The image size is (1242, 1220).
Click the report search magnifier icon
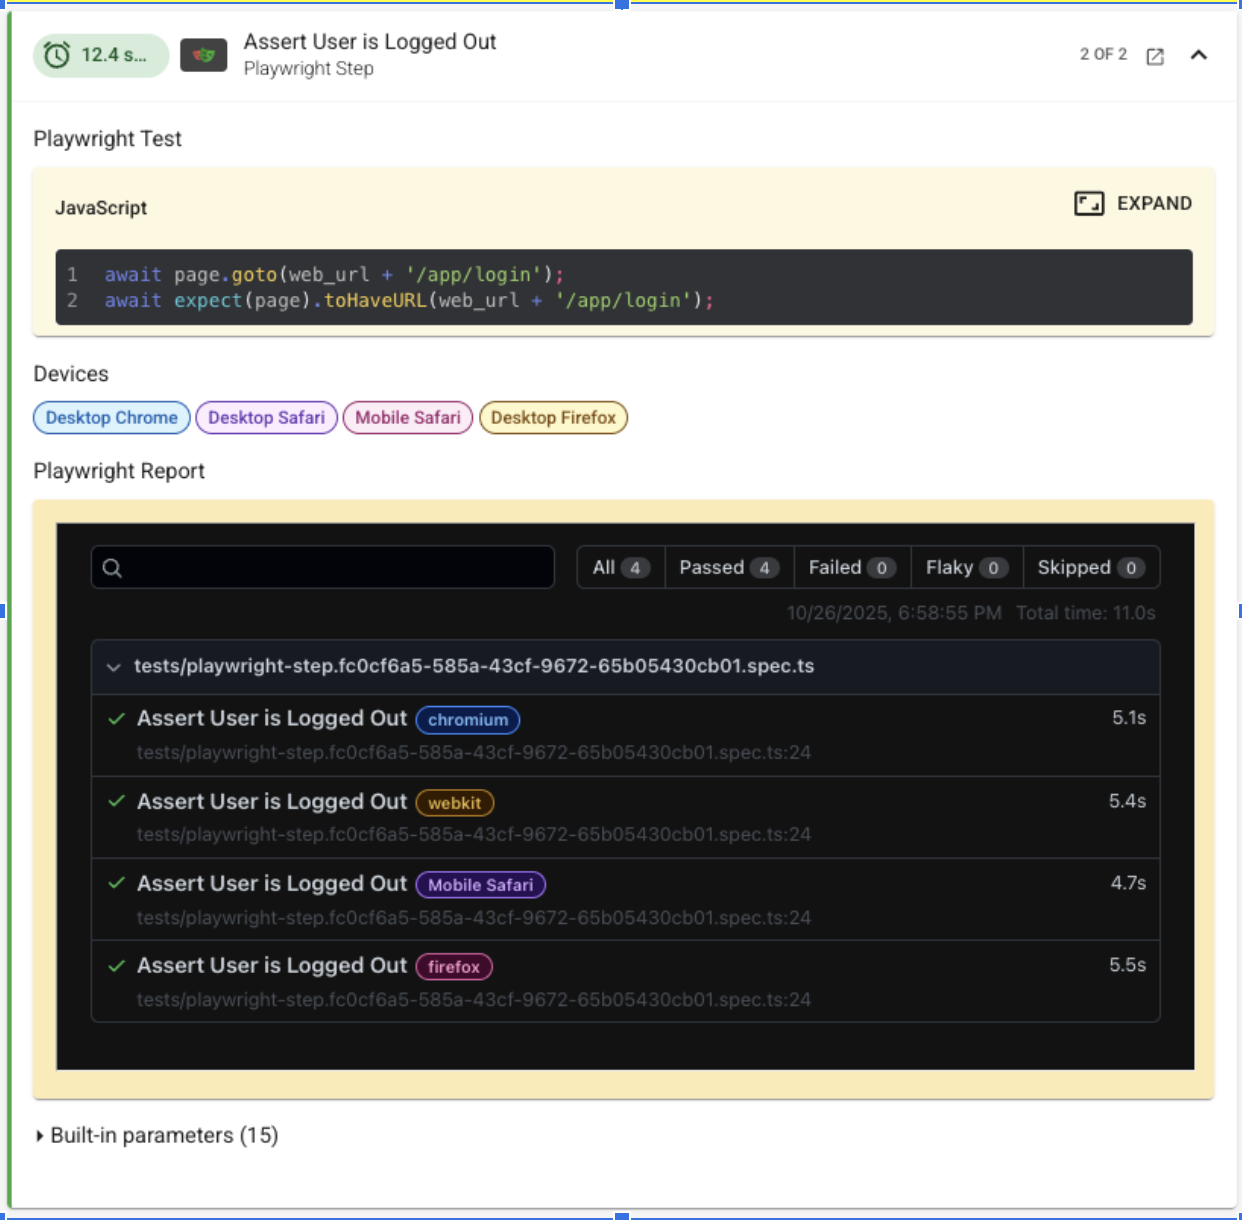[112, 568]
